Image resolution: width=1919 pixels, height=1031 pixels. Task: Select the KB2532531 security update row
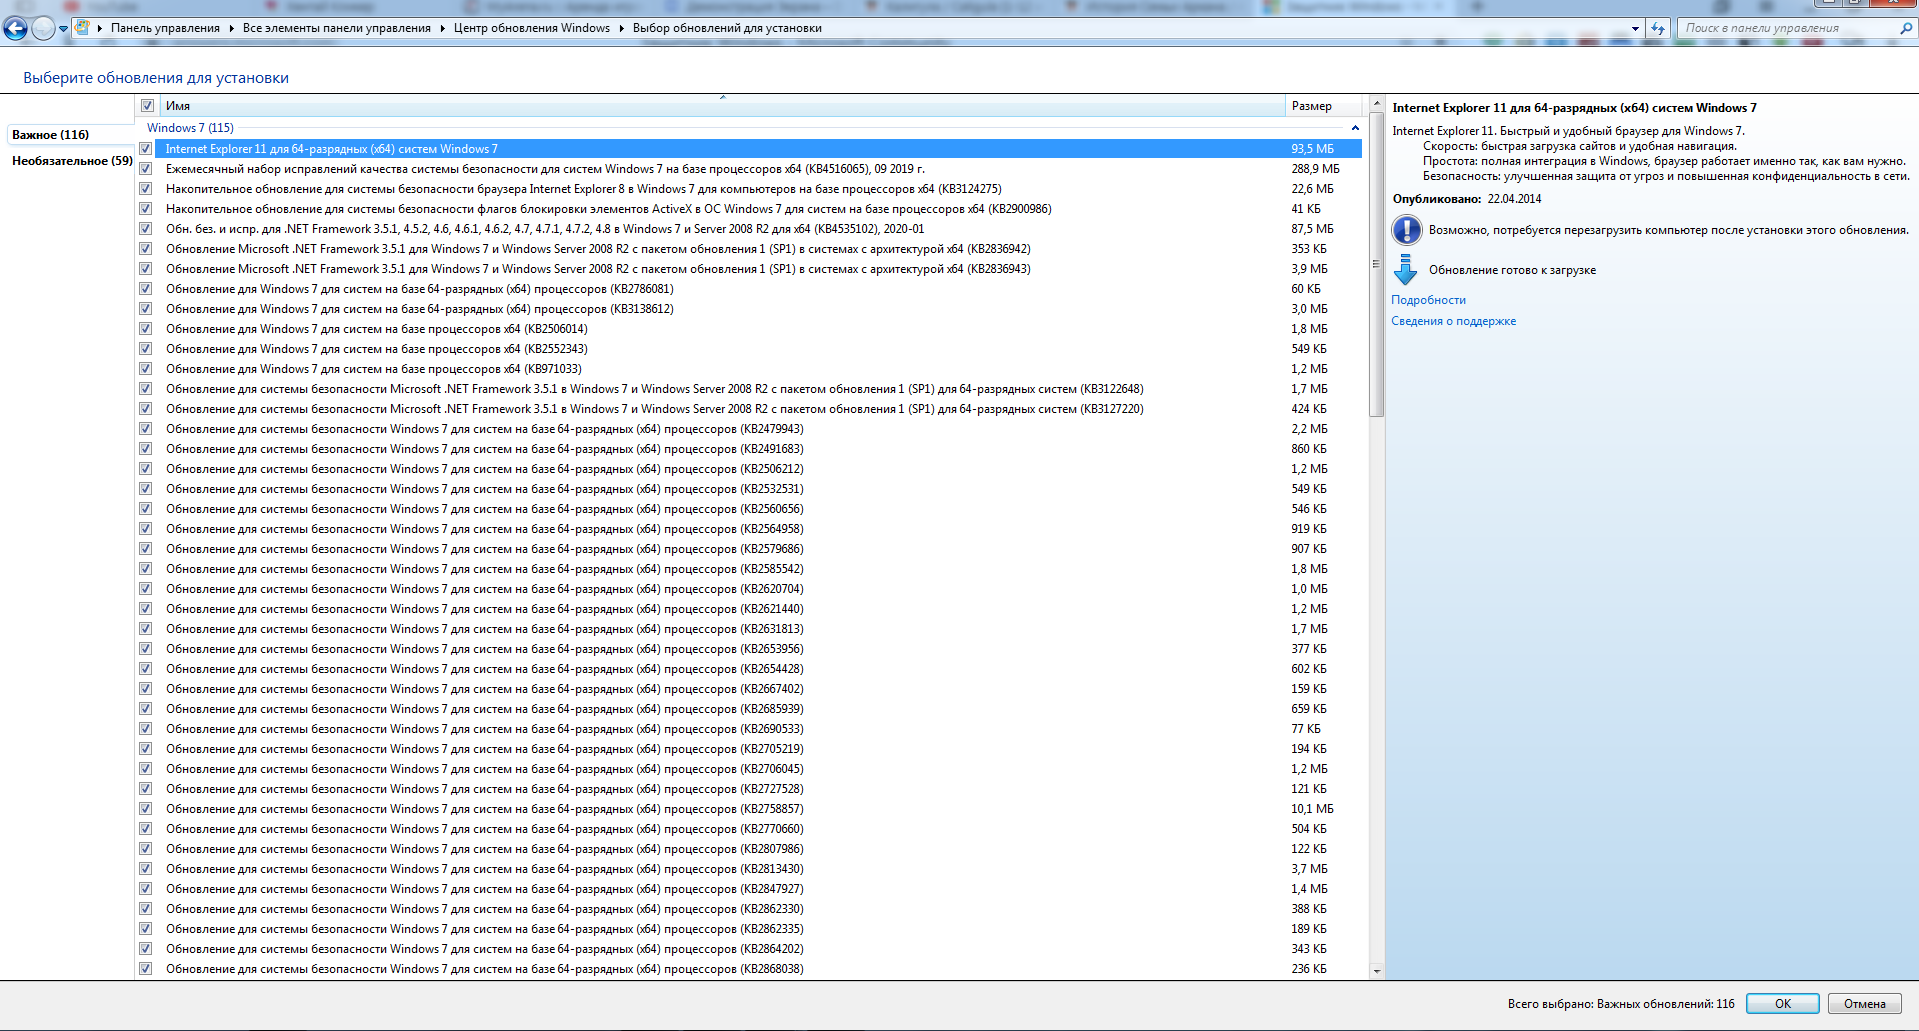749,489
